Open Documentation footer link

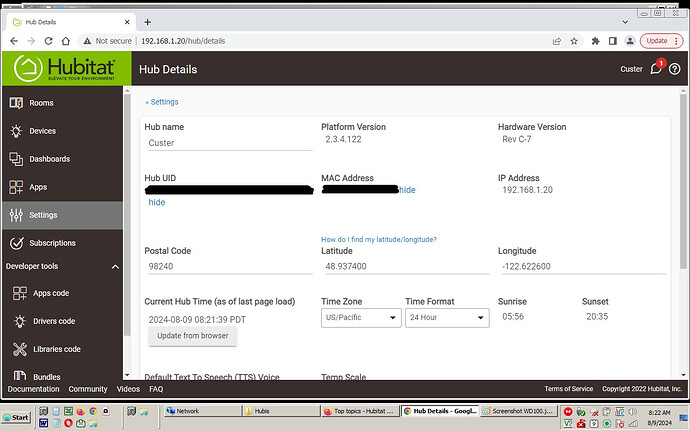pos(33,389)
